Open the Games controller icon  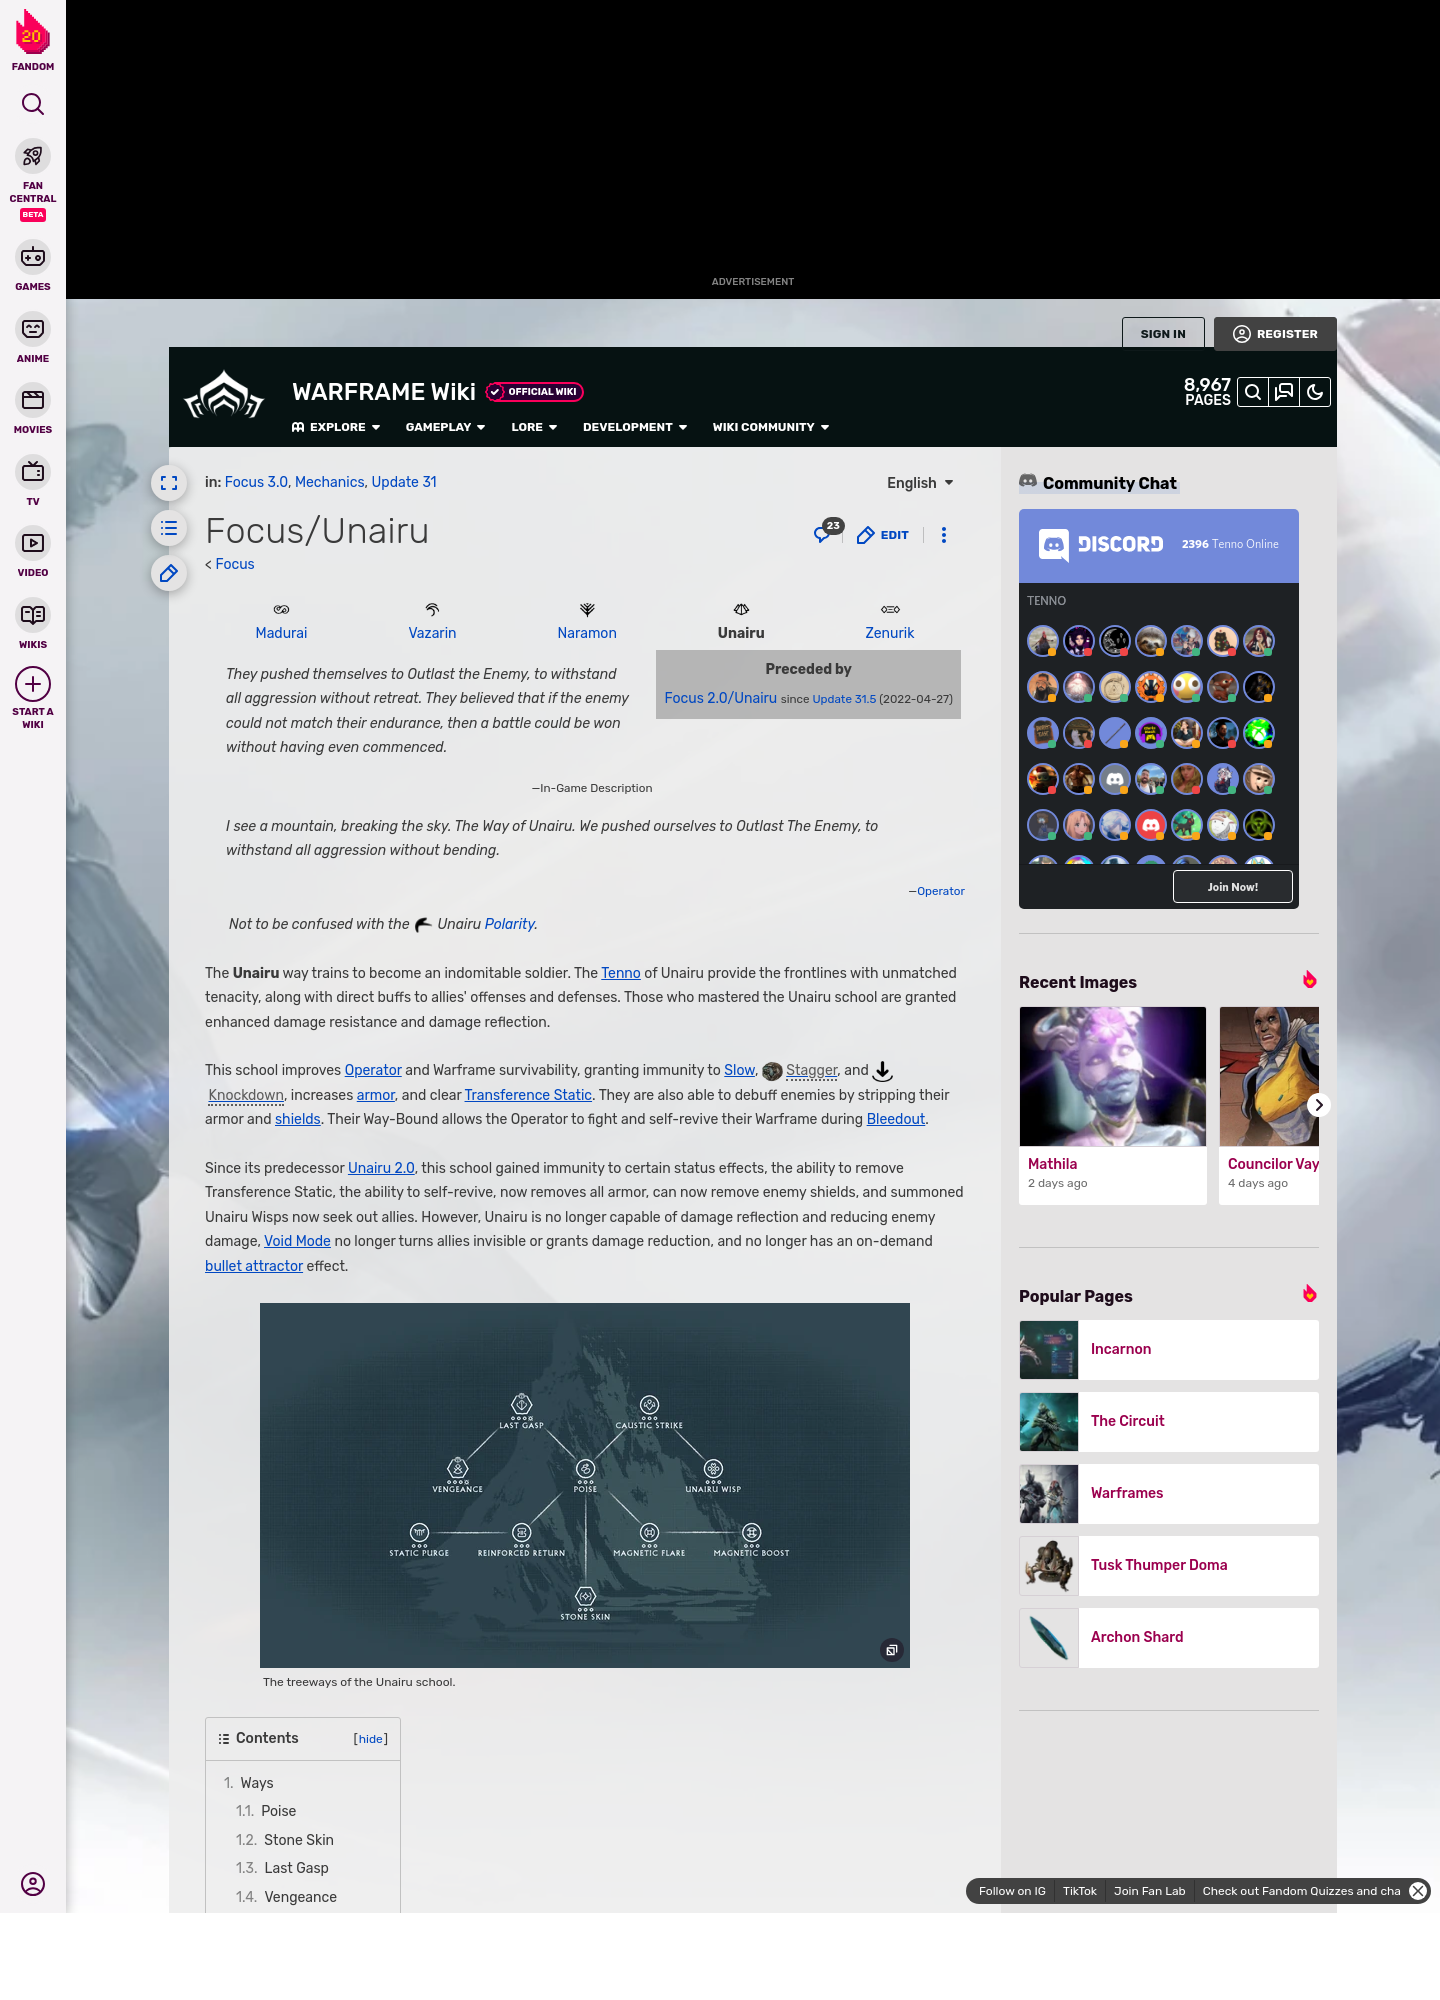[x=33, y=257]
